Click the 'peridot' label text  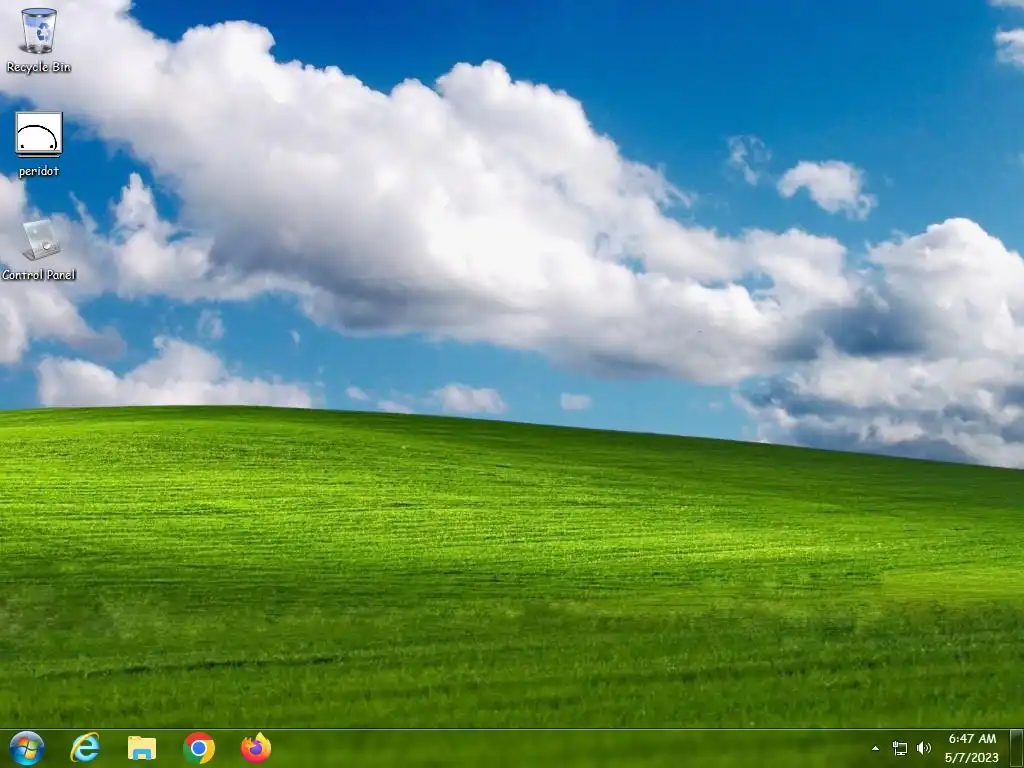point(39,171)
